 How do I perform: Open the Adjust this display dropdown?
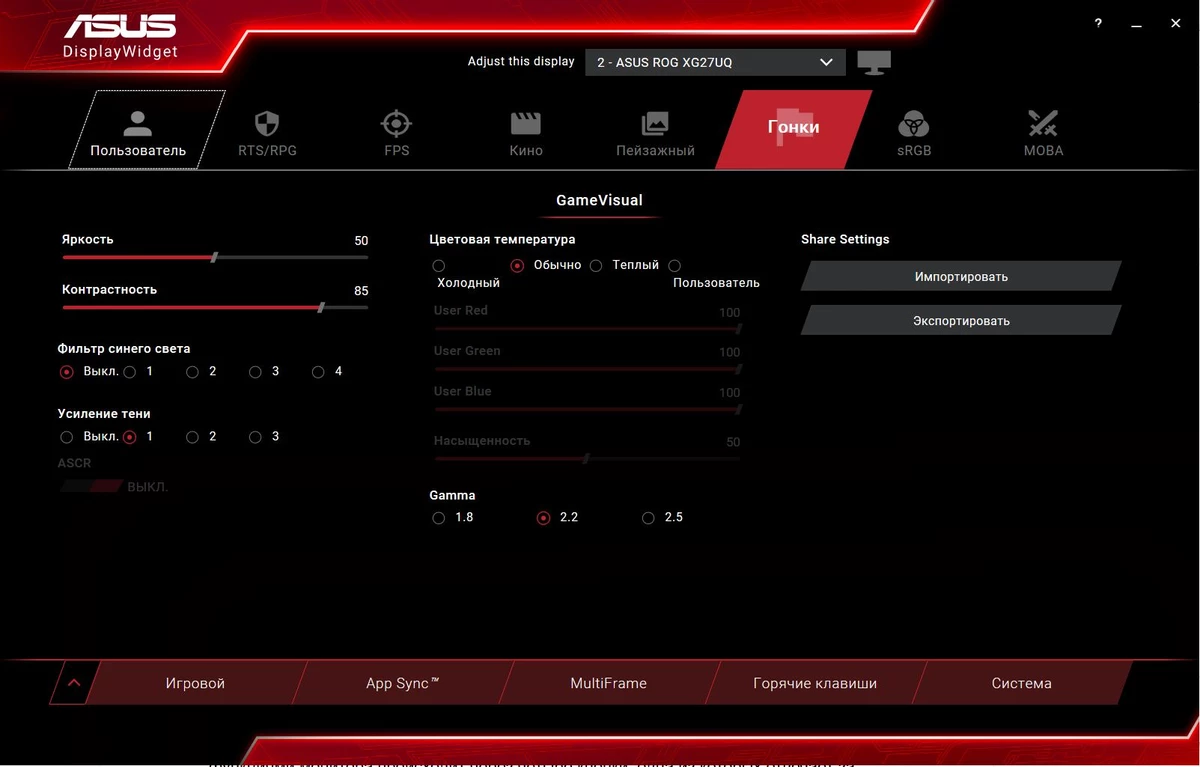pos(715,62)
